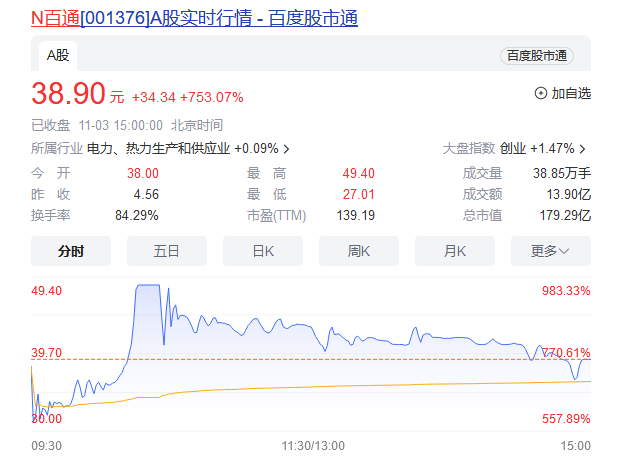This screenshot has width=618, height=457.
Task: Click the price change +34.34
Action: pyautogui.click(x=153, y=97)
